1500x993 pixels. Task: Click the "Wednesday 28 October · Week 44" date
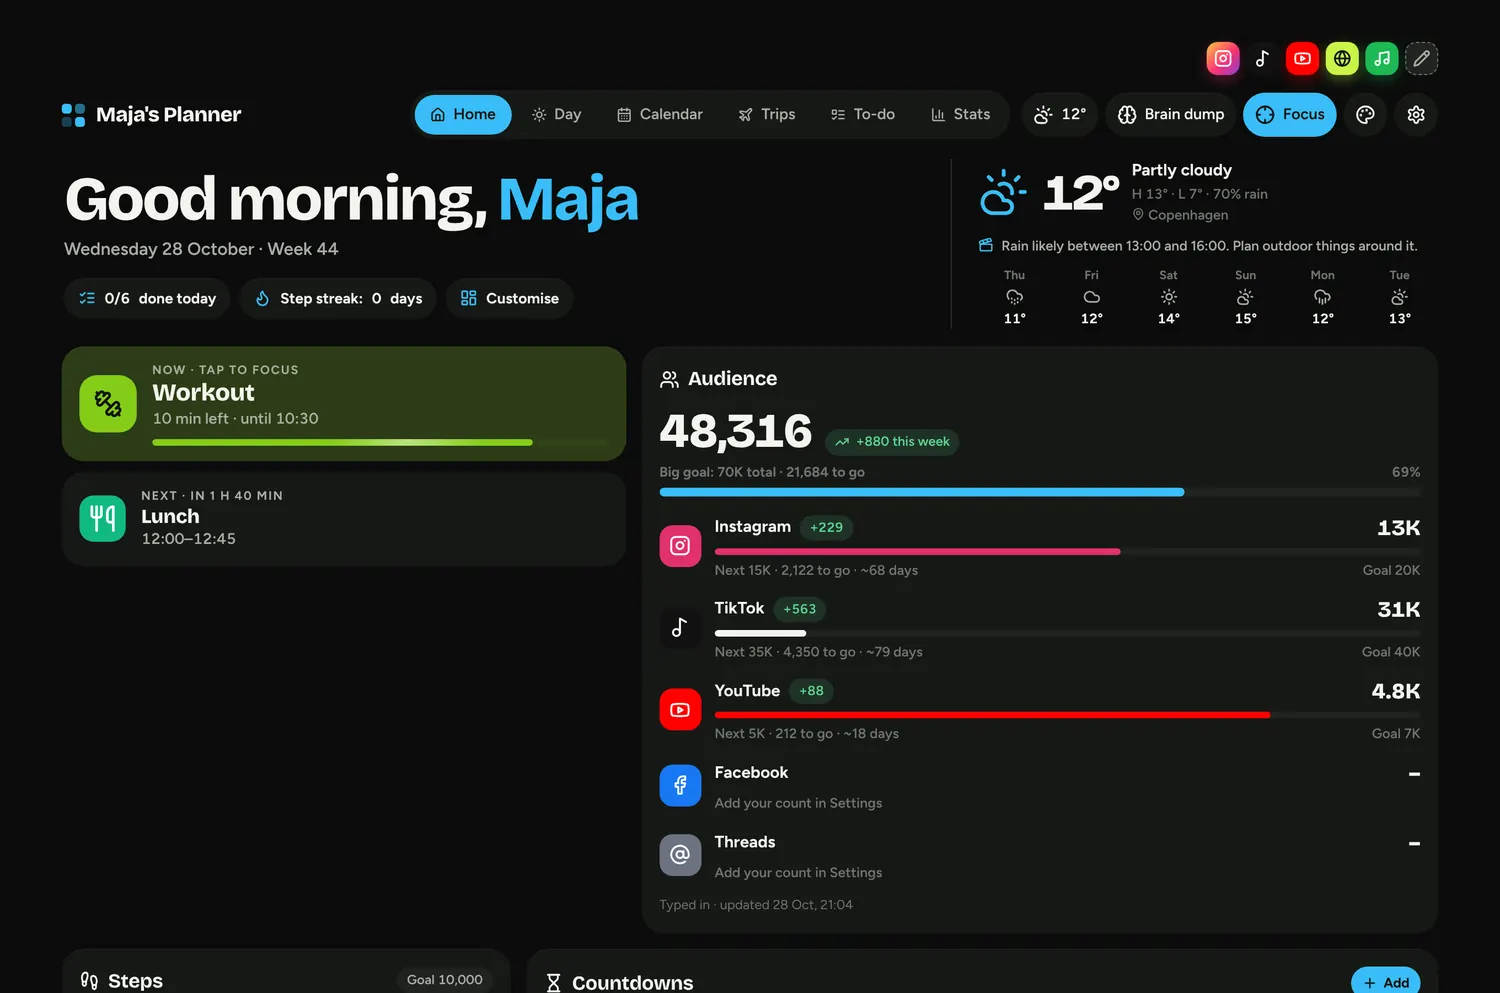point(201,249)
